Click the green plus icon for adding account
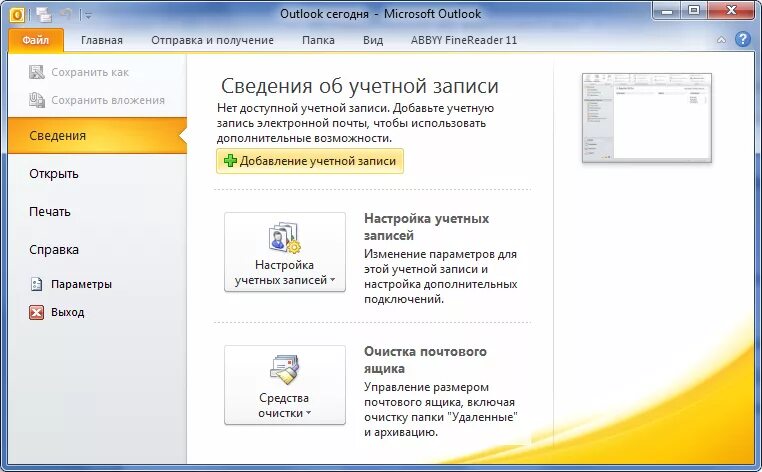 [230, 161]
